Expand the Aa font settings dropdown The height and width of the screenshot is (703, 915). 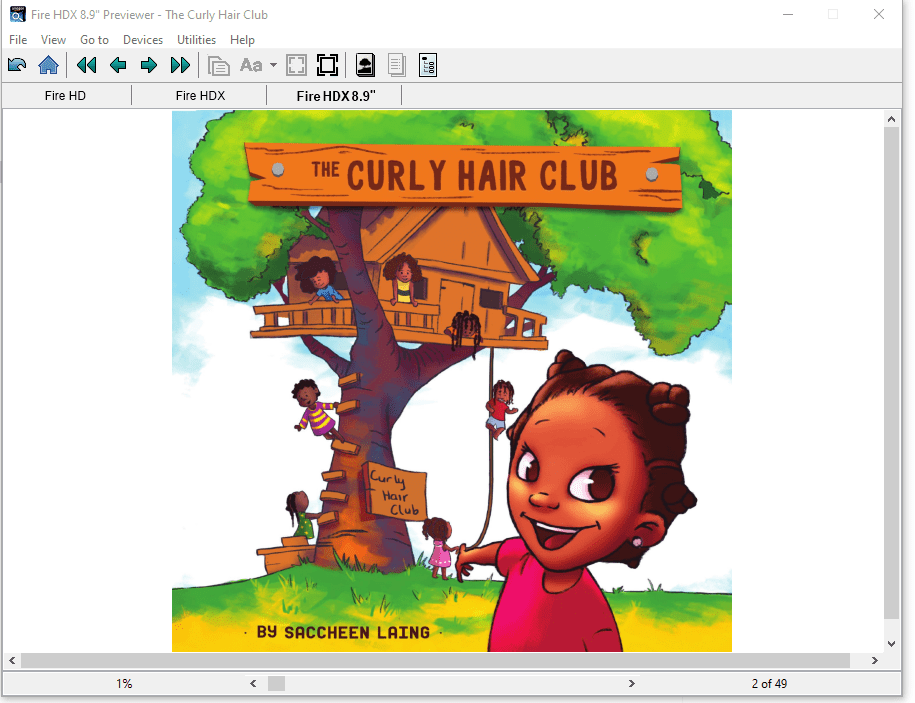click(x=273, y=66)
